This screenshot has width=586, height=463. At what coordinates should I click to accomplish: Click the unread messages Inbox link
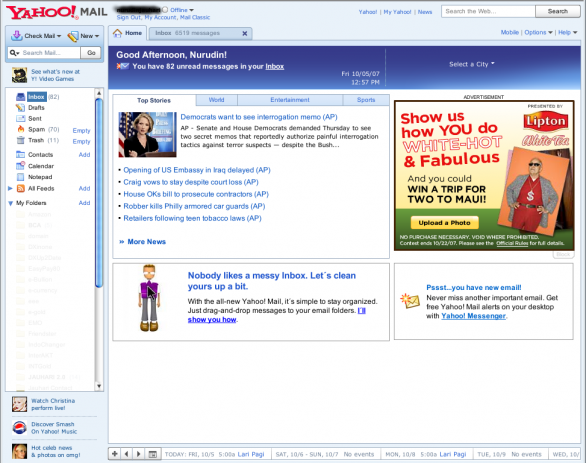pyautogui.click(x=275, y=67)
